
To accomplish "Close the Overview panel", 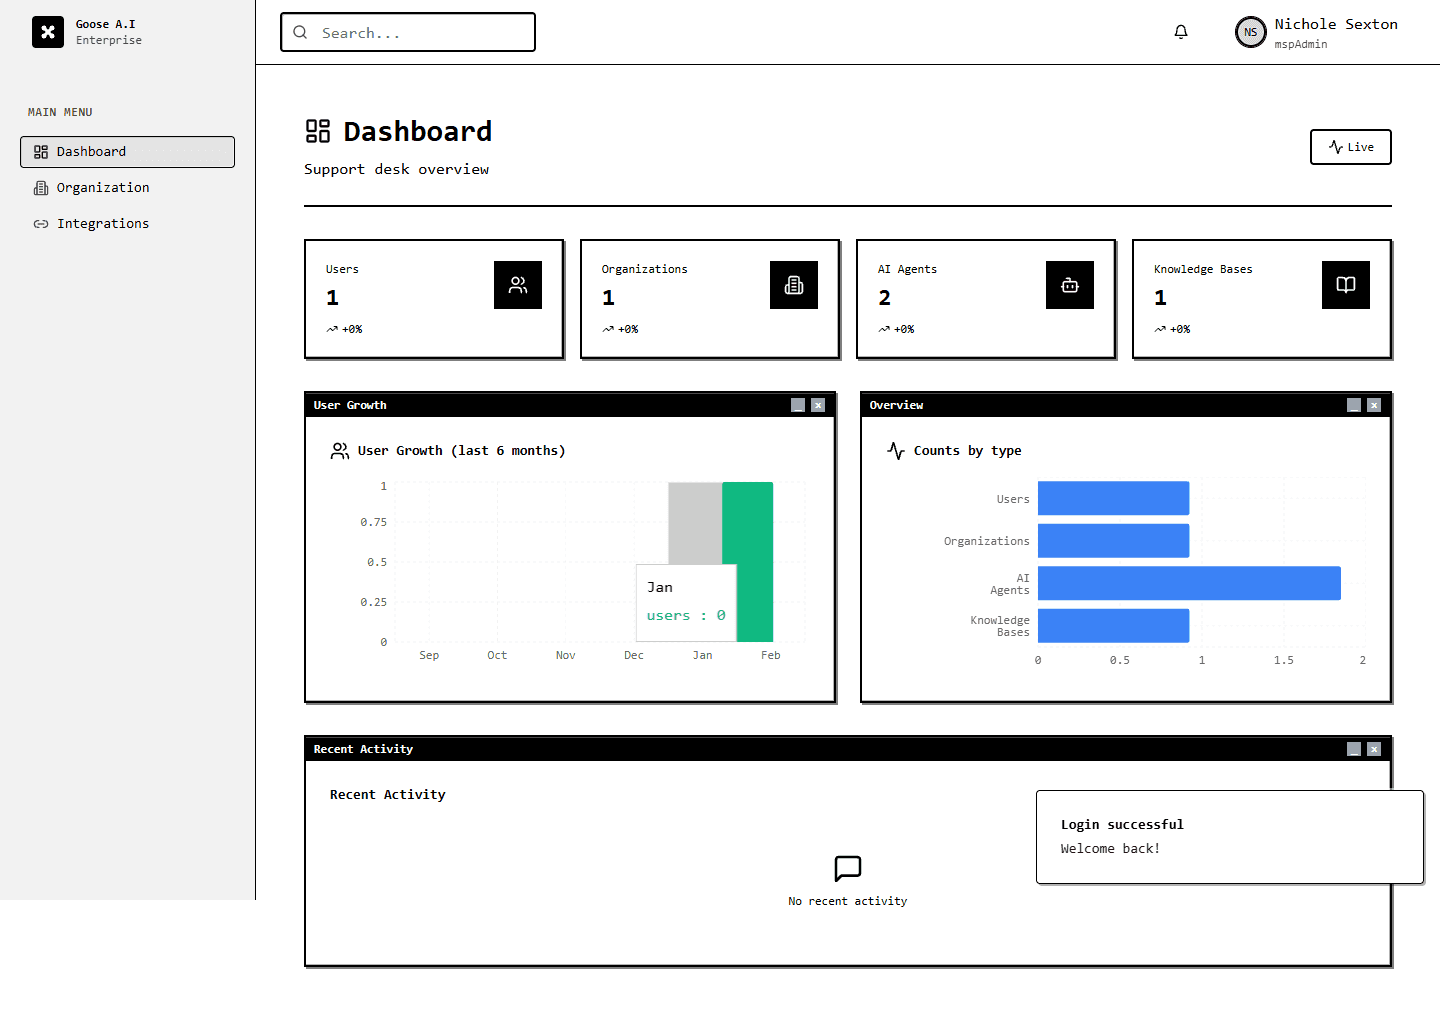I will (1374, 405).
